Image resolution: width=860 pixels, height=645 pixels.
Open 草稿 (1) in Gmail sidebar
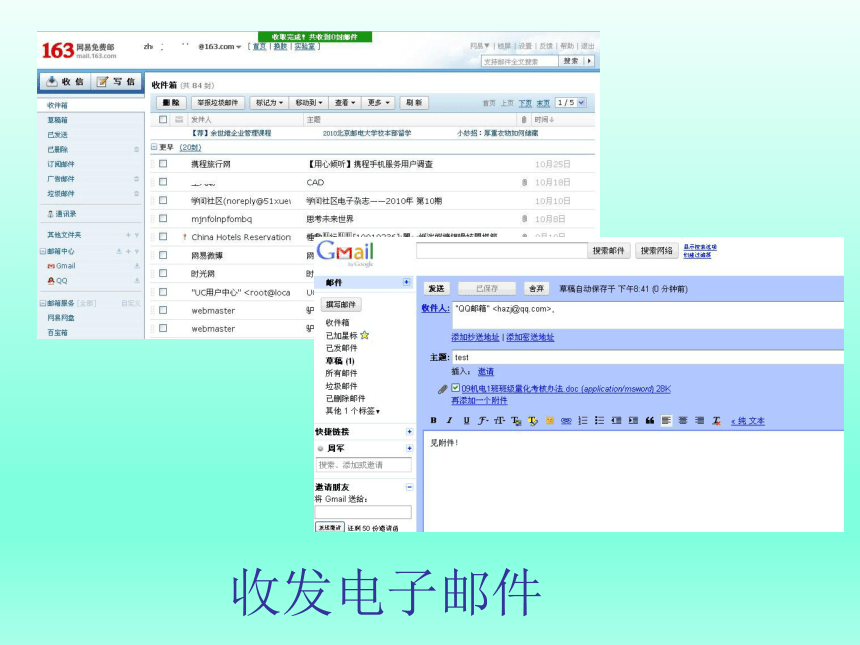coord(340,361)
